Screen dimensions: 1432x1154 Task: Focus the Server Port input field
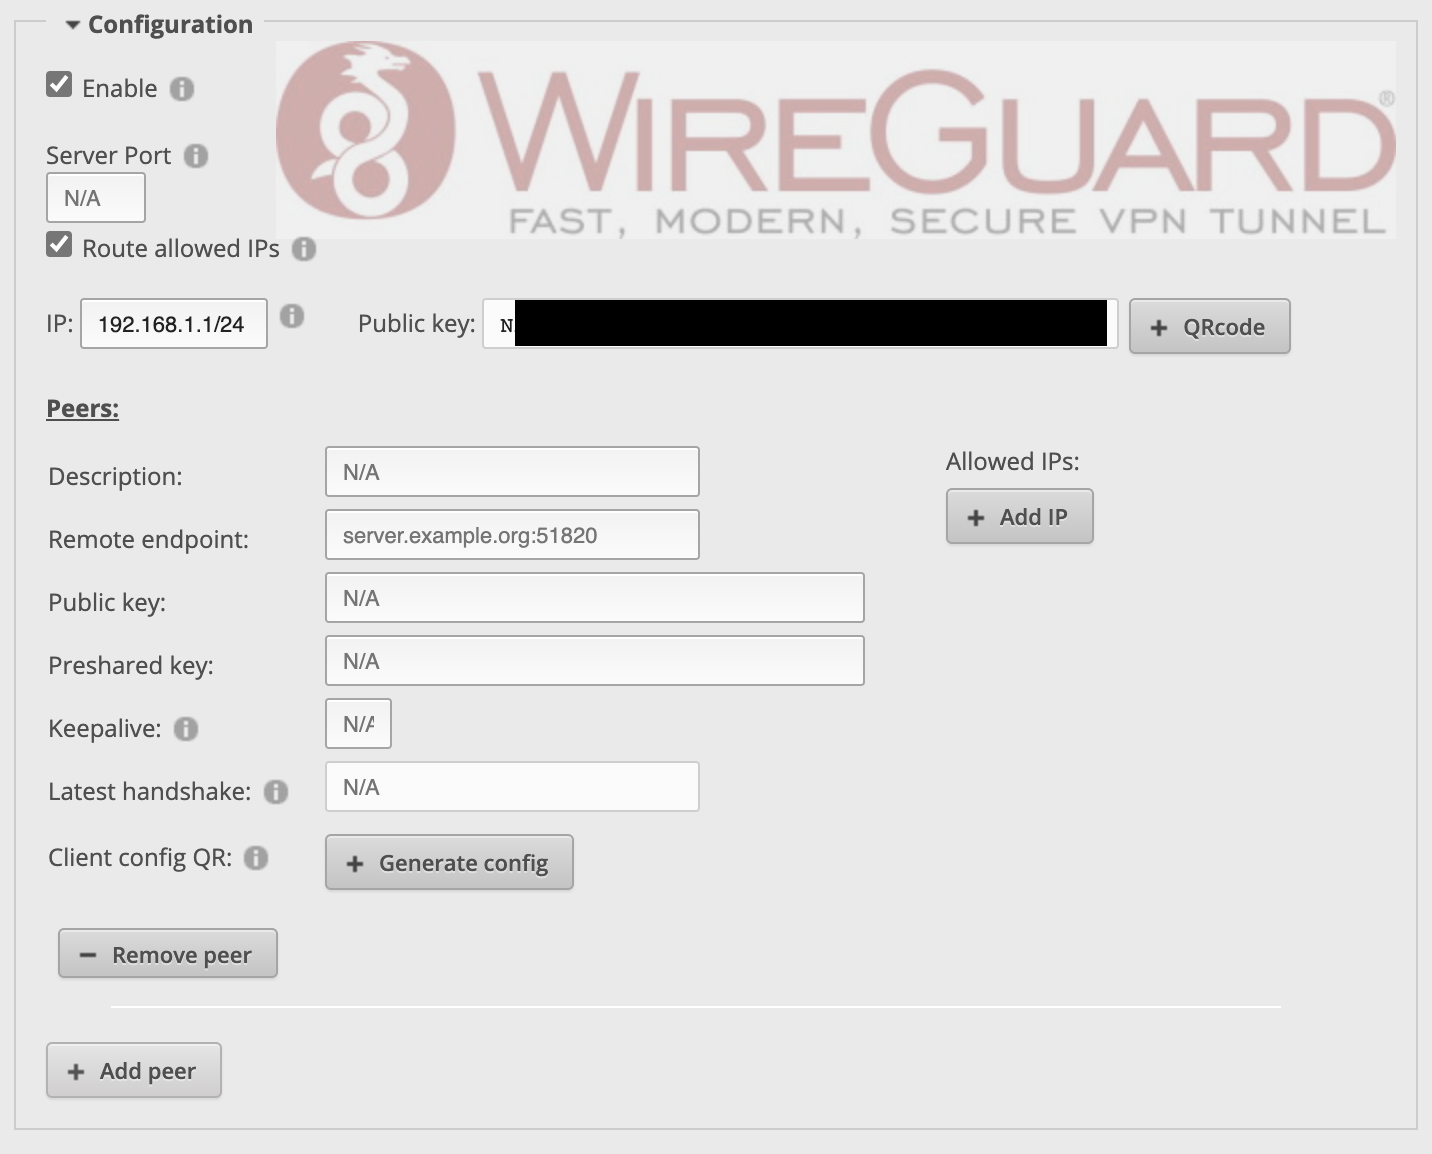pos(96,198)
